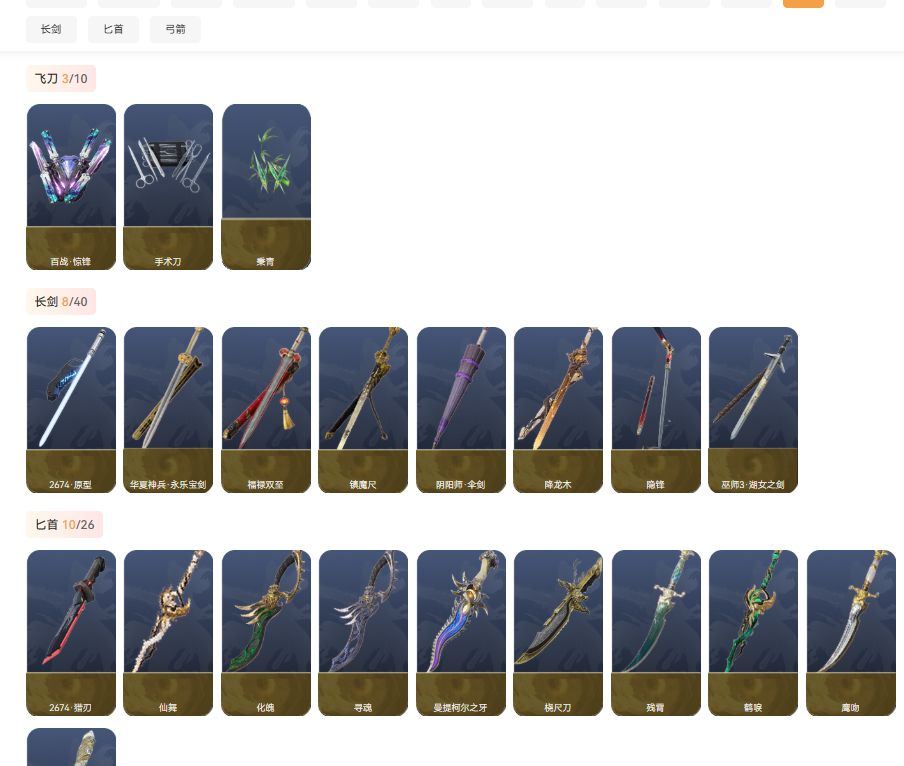Click the 匕首 10/26 category label
The height and width of the screenshot is (766, 904).
click(x=65, y=524)
